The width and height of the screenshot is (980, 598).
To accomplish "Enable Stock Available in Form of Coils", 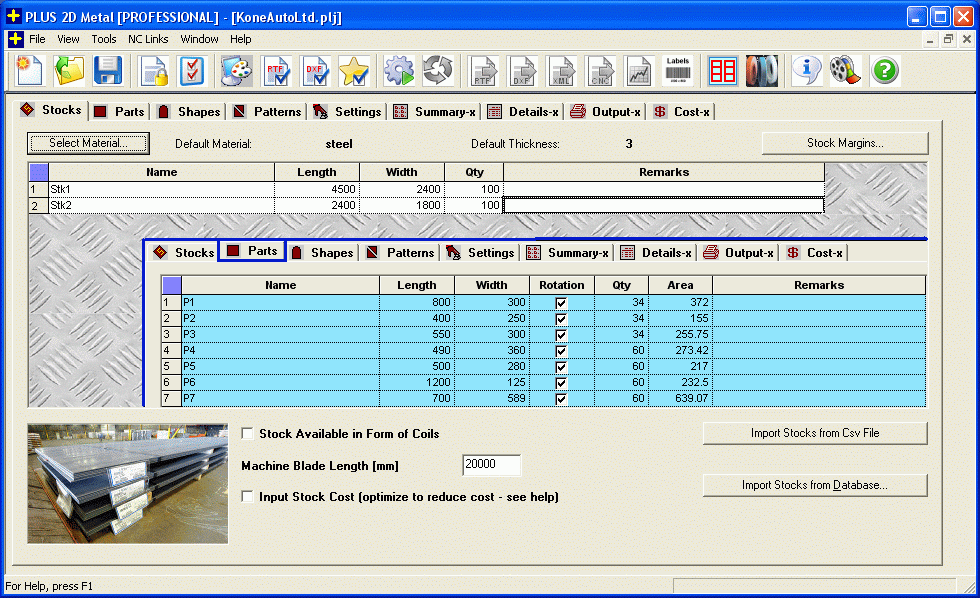I will (x=247, y=433).
